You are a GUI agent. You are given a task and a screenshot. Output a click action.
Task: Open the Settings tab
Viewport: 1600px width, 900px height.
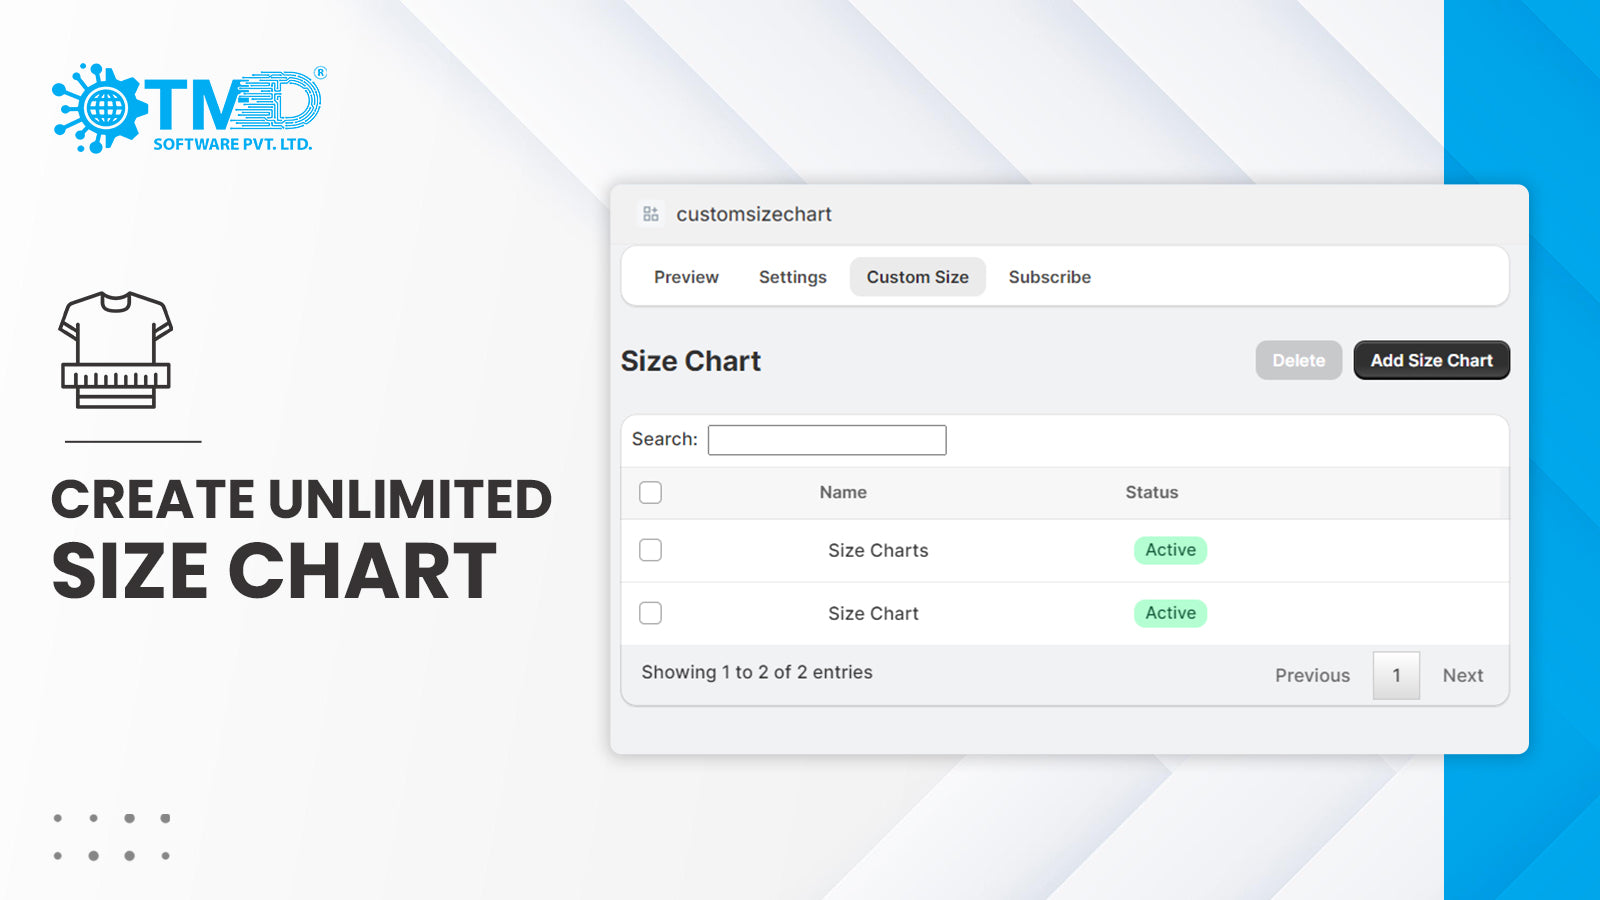(x=792, y=277)
